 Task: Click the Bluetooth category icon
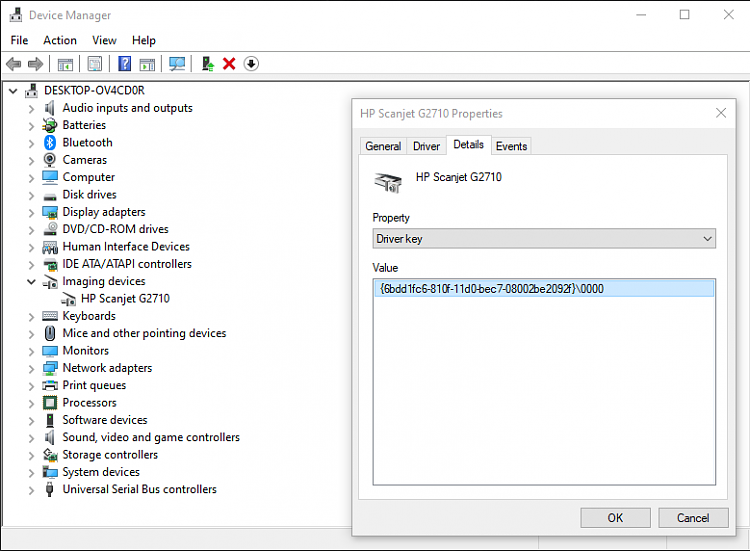[x=50, y=143]
